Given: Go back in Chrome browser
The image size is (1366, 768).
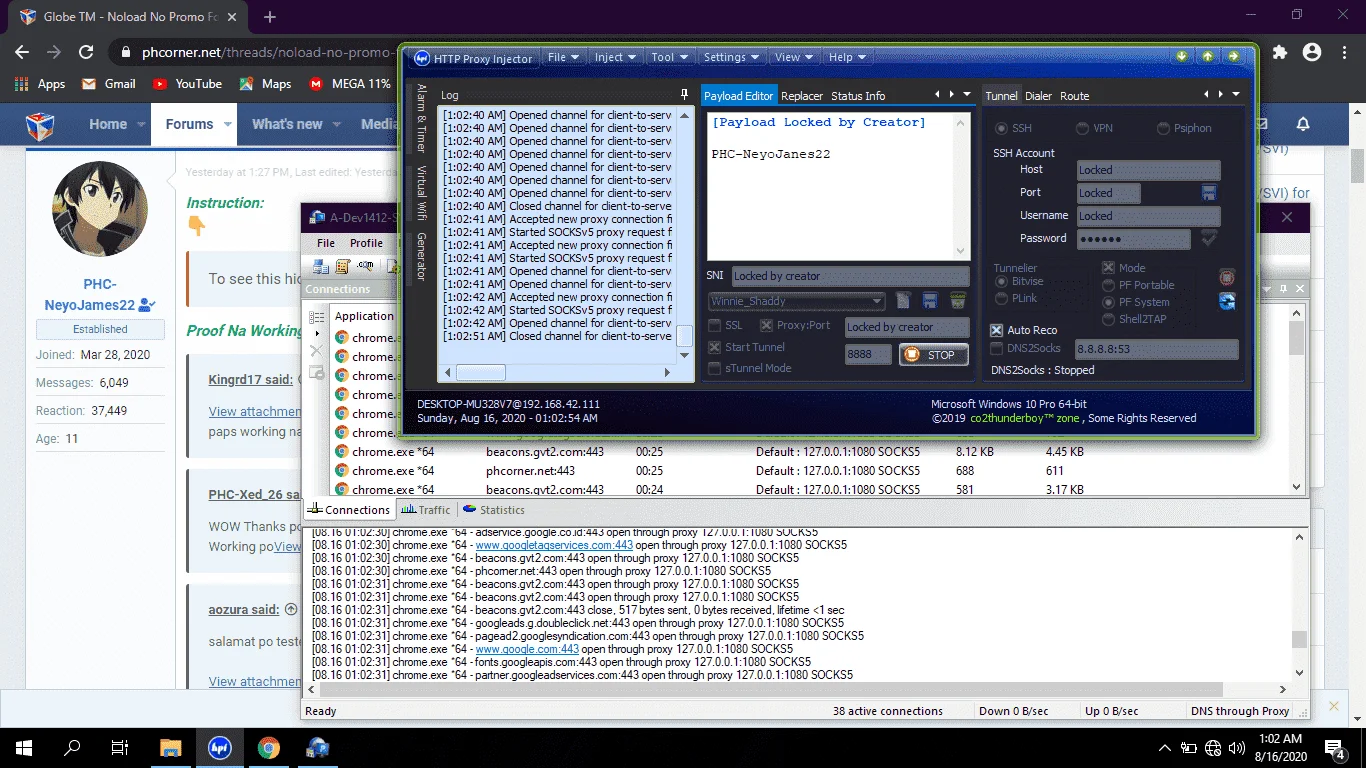Looking at the screenshot, I should (22, 52).
